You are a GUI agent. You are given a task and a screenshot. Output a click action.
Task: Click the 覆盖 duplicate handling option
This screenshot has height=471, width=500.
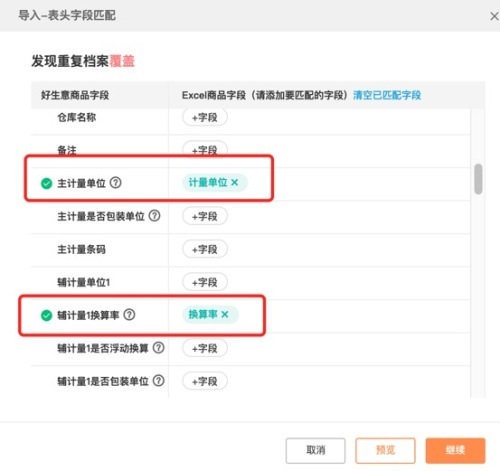(x=122, y=61)
